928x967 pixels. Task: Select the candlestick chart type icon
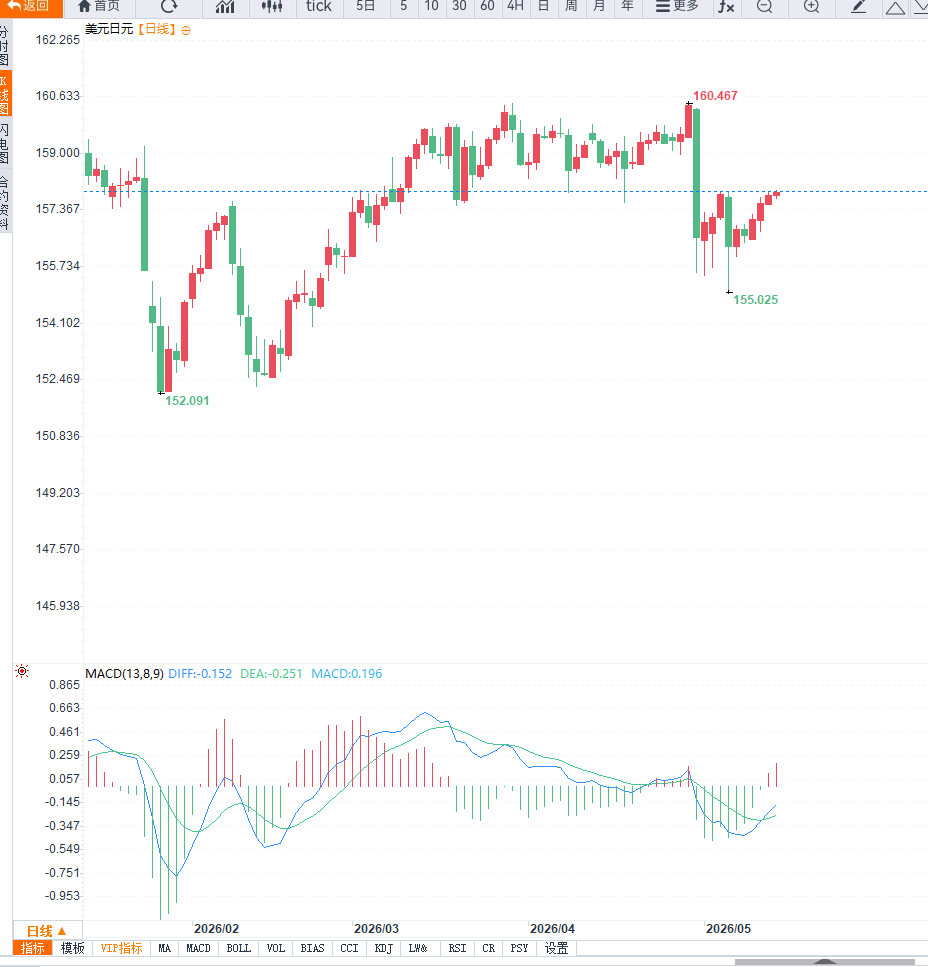271,7
